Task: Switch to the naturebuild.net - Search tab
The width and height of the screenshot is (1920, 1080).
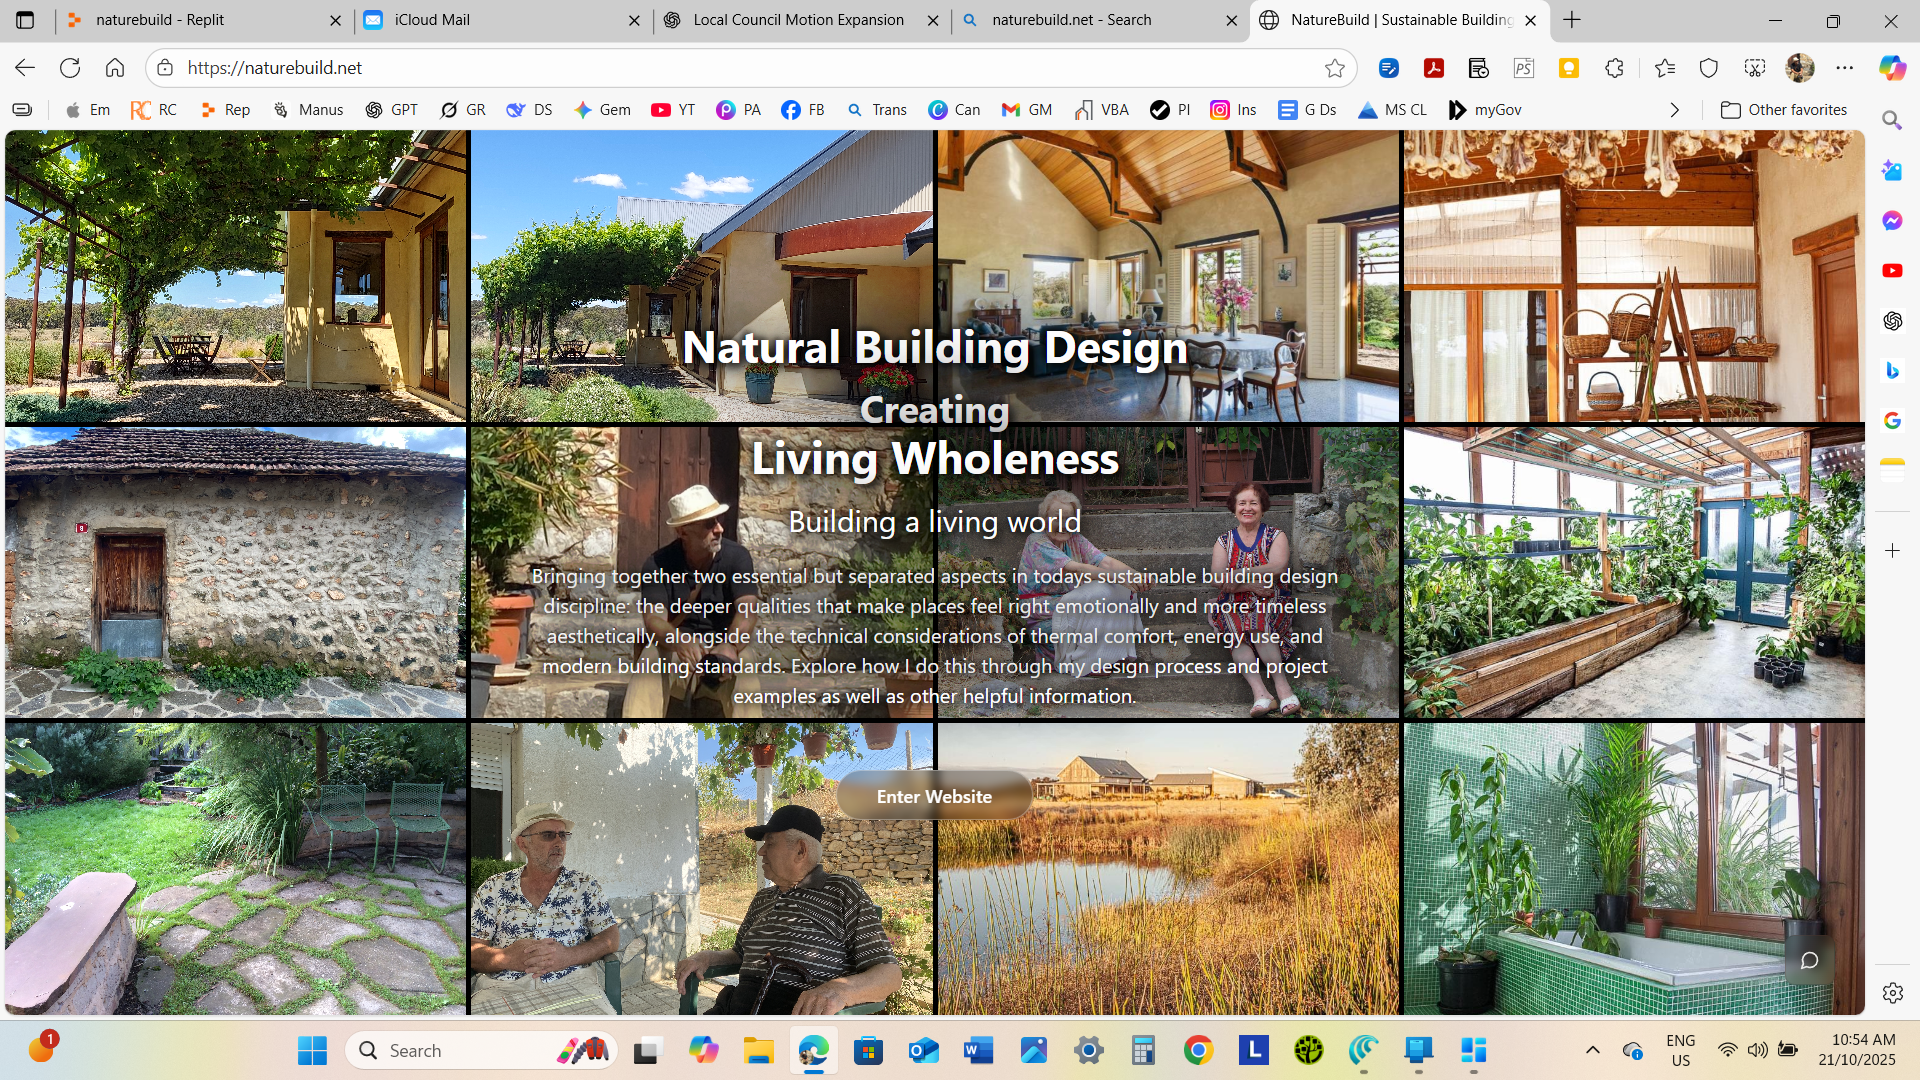Action: [x=1099, y=20]
